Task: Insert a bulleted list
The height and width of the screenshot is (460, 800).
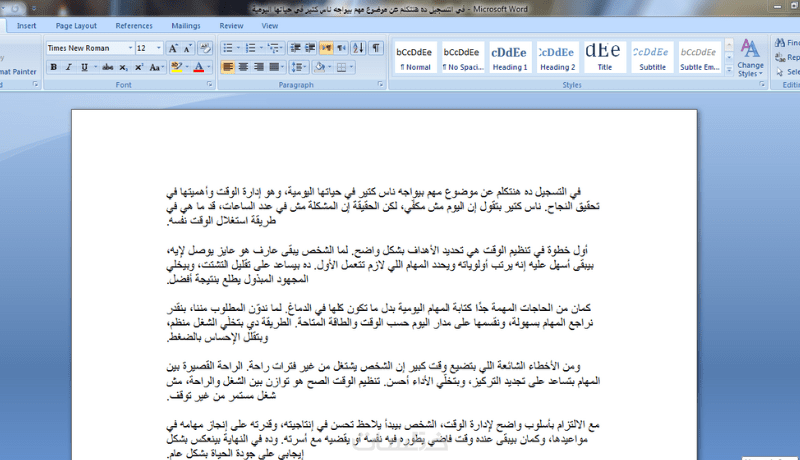Action: [228, 48]
